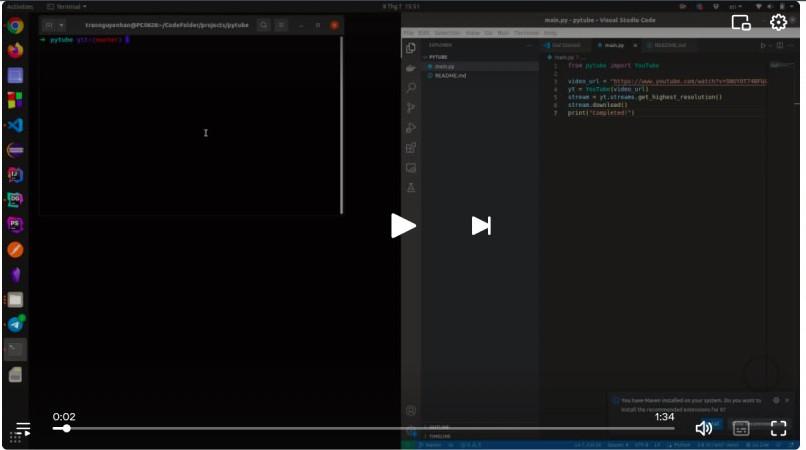Image resolution: width=806 pixels, height=450 pixels.
Task: Open the Terminal app menu in the top bar
Action: pos(66,7)
